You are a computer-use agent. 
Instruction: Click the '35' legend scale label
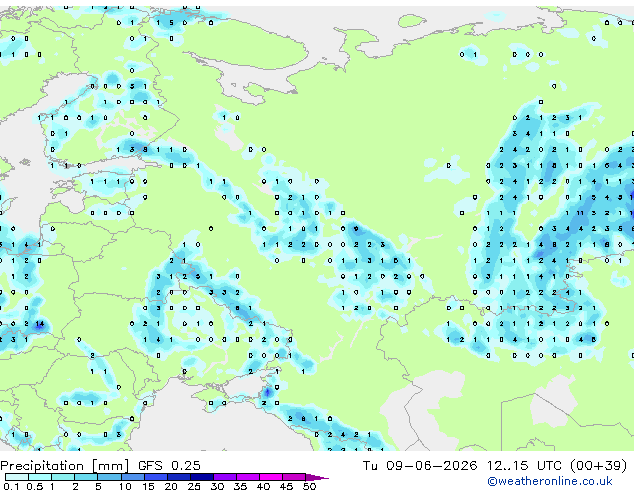coord(240,486)
